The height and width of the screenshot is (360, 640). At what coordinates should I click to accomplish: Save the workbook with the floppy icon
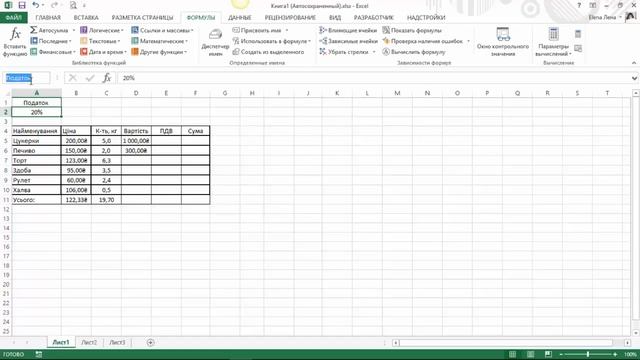22,5
